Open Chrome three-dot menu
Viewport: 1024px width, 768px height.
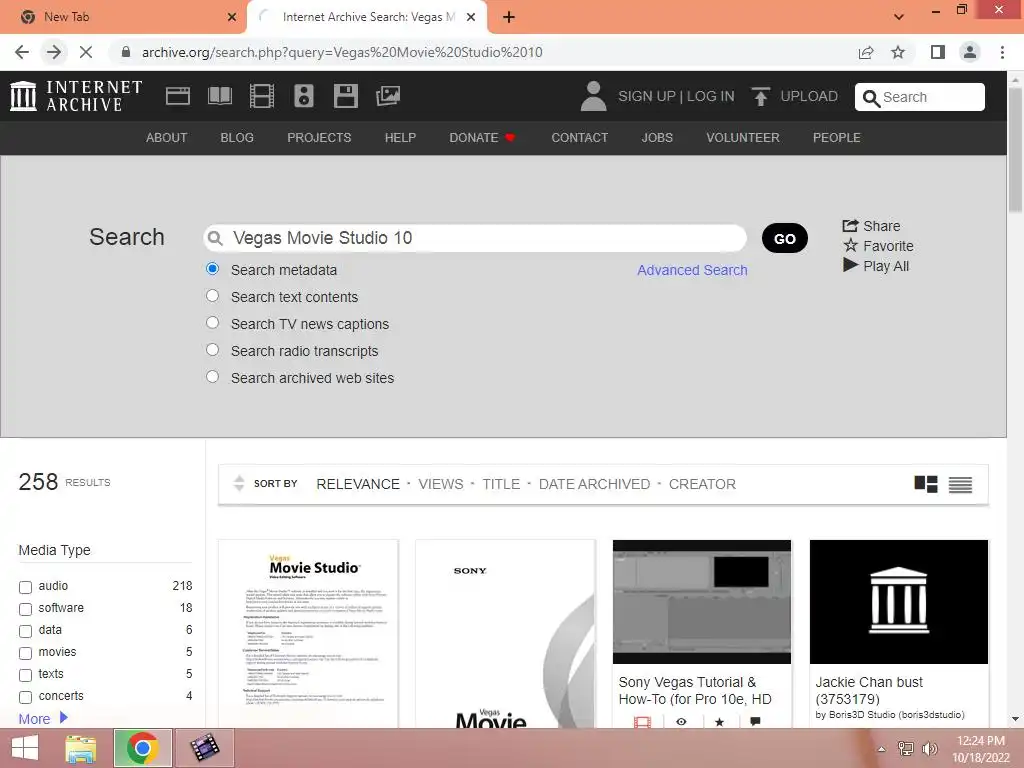(x=1002, y=52)
